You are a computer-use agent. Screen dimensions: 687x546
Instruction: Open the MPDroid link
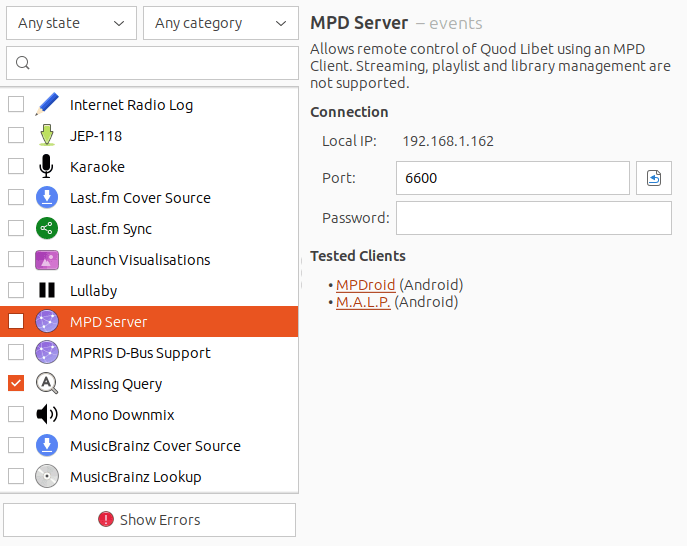(x=365, y=285)
